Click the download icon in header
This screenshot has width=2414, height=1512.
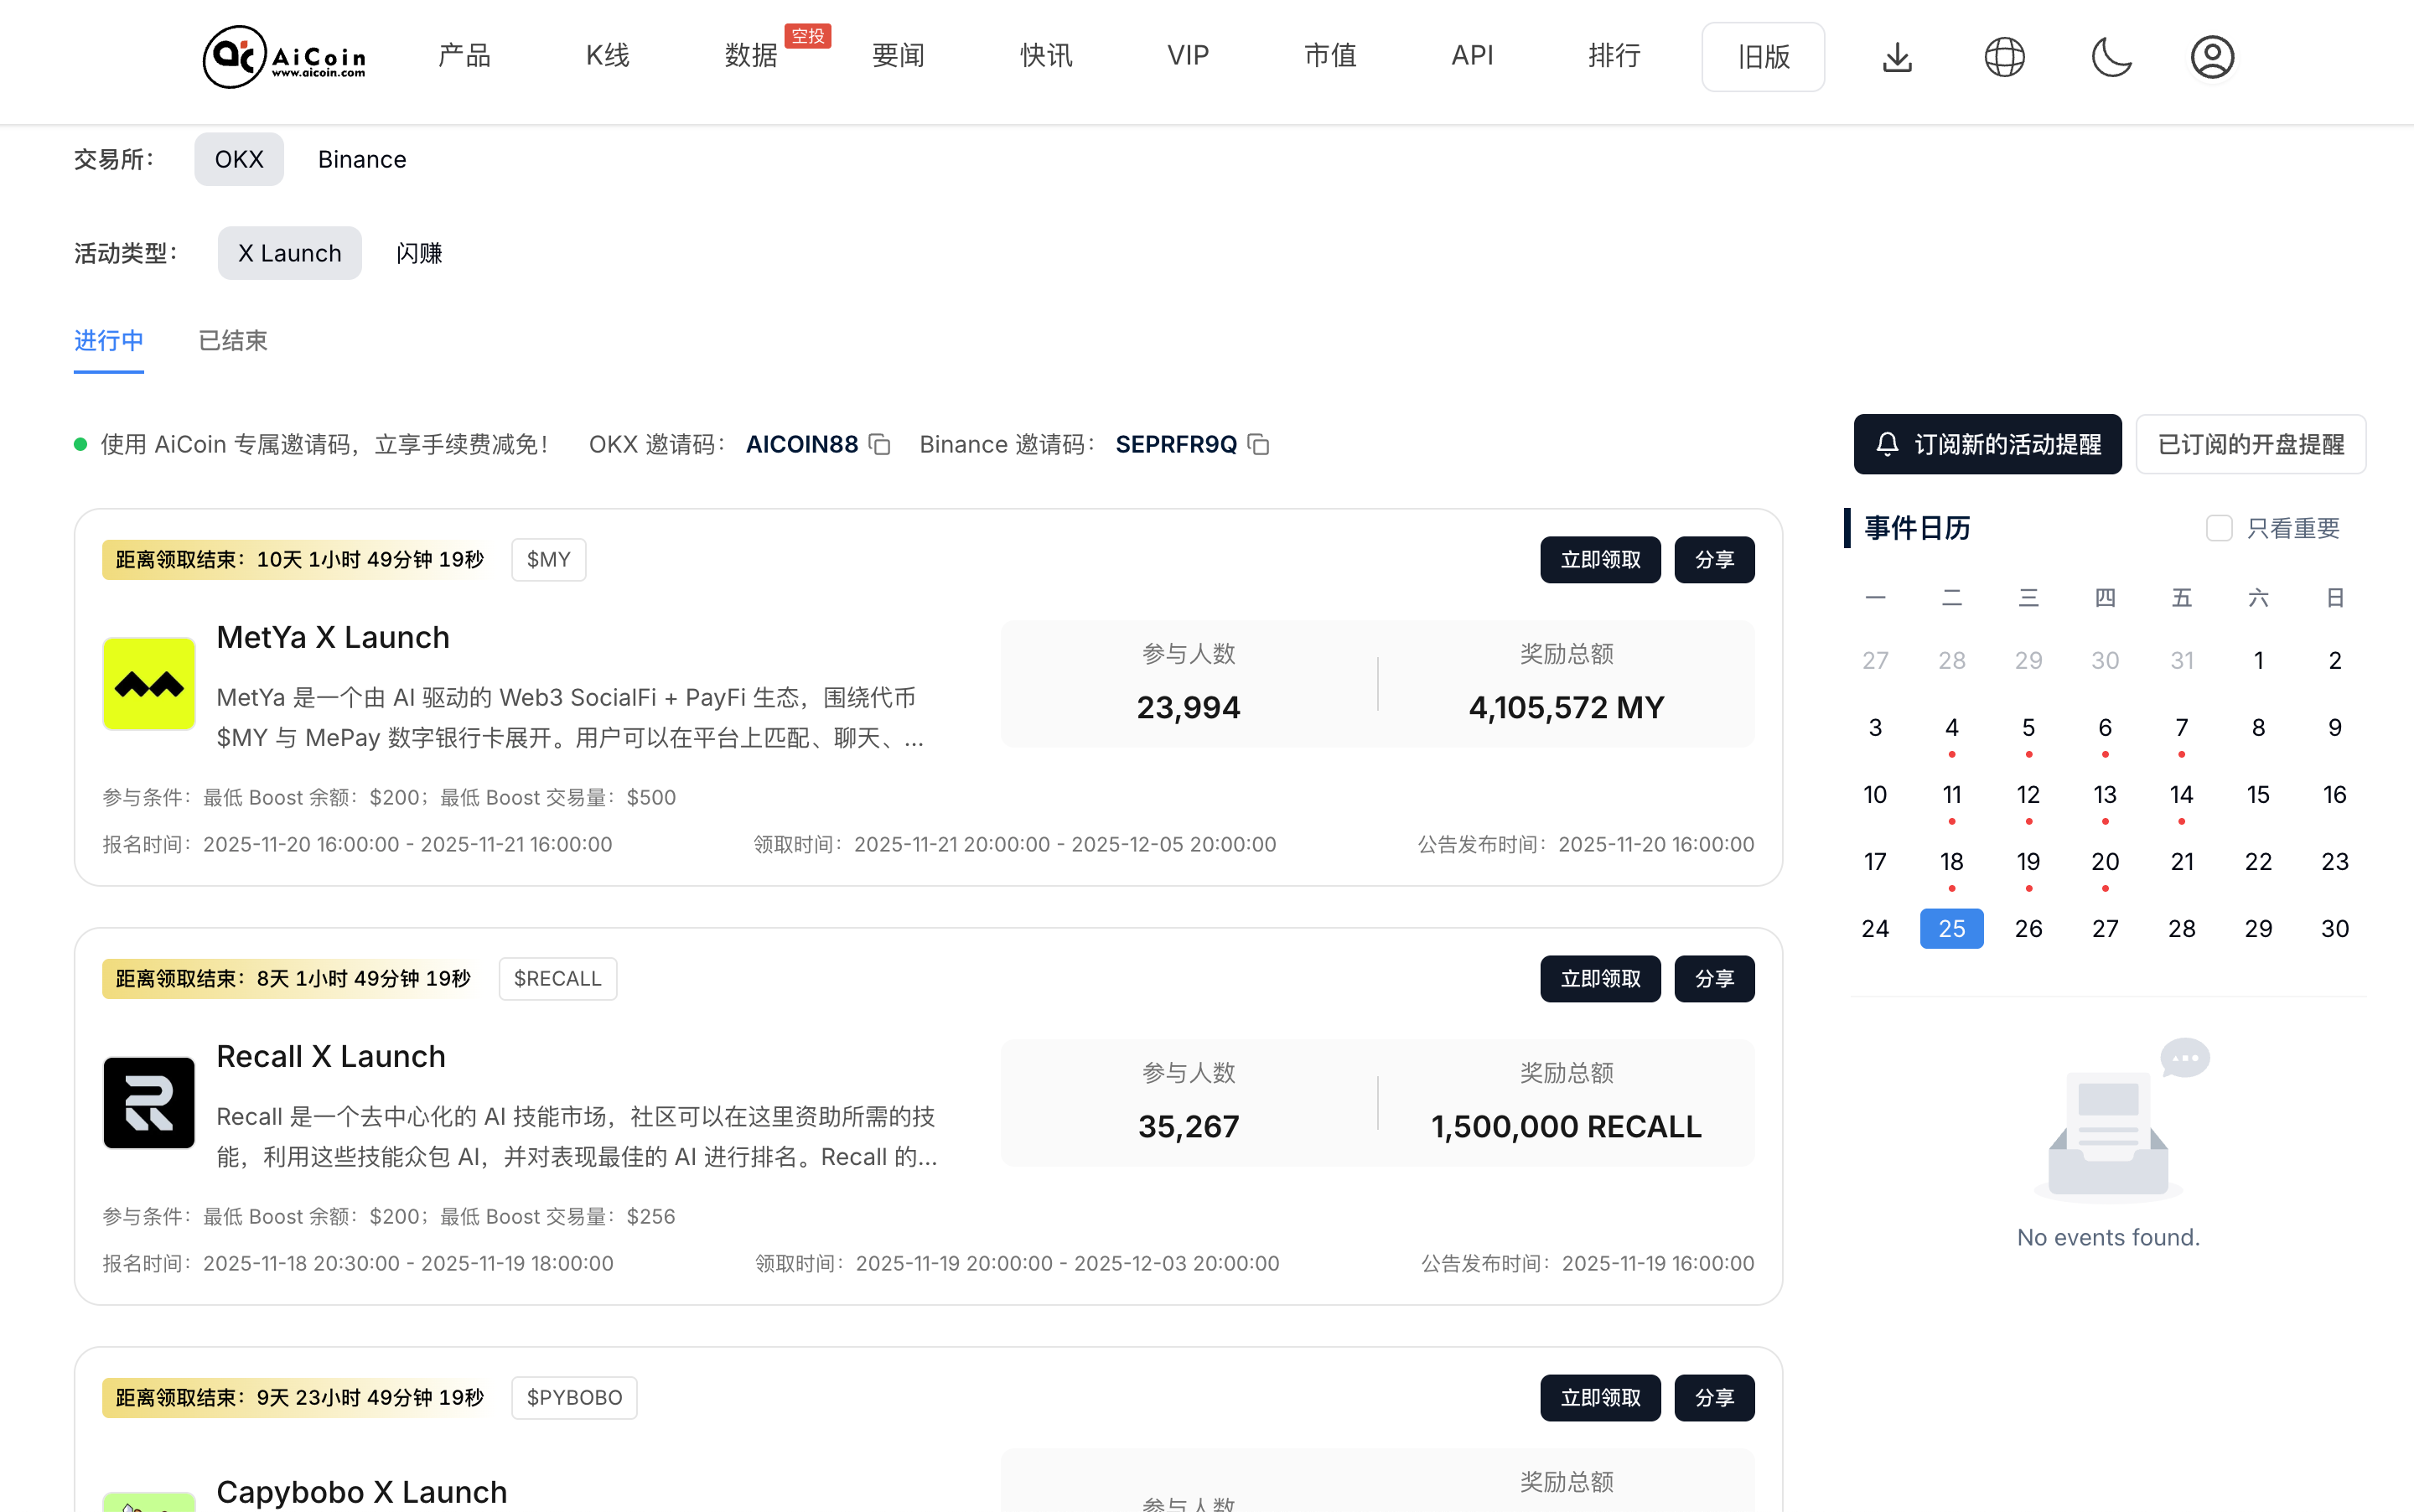[x=1897, y=57]
